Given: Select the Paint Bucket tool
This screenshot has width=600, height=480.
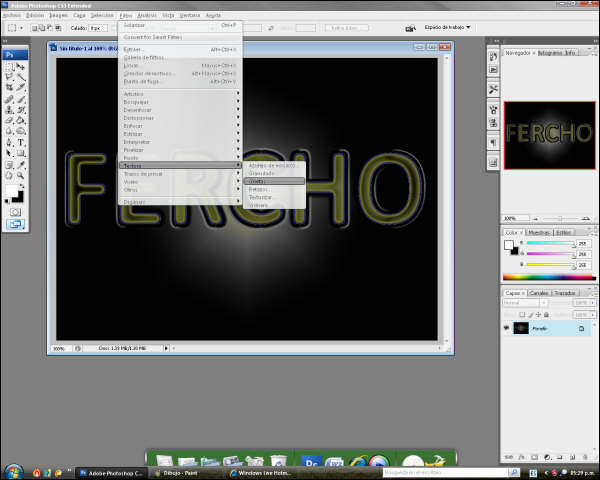Looking at the screenshot, I should coord(21,121).
